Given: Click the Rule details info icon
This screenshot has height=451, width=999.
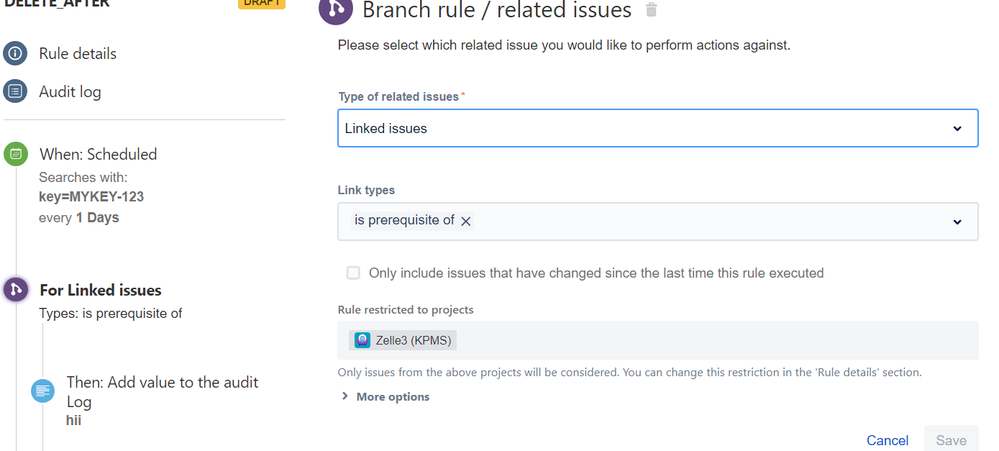Looking at the screenshot, I should [15, 54].
